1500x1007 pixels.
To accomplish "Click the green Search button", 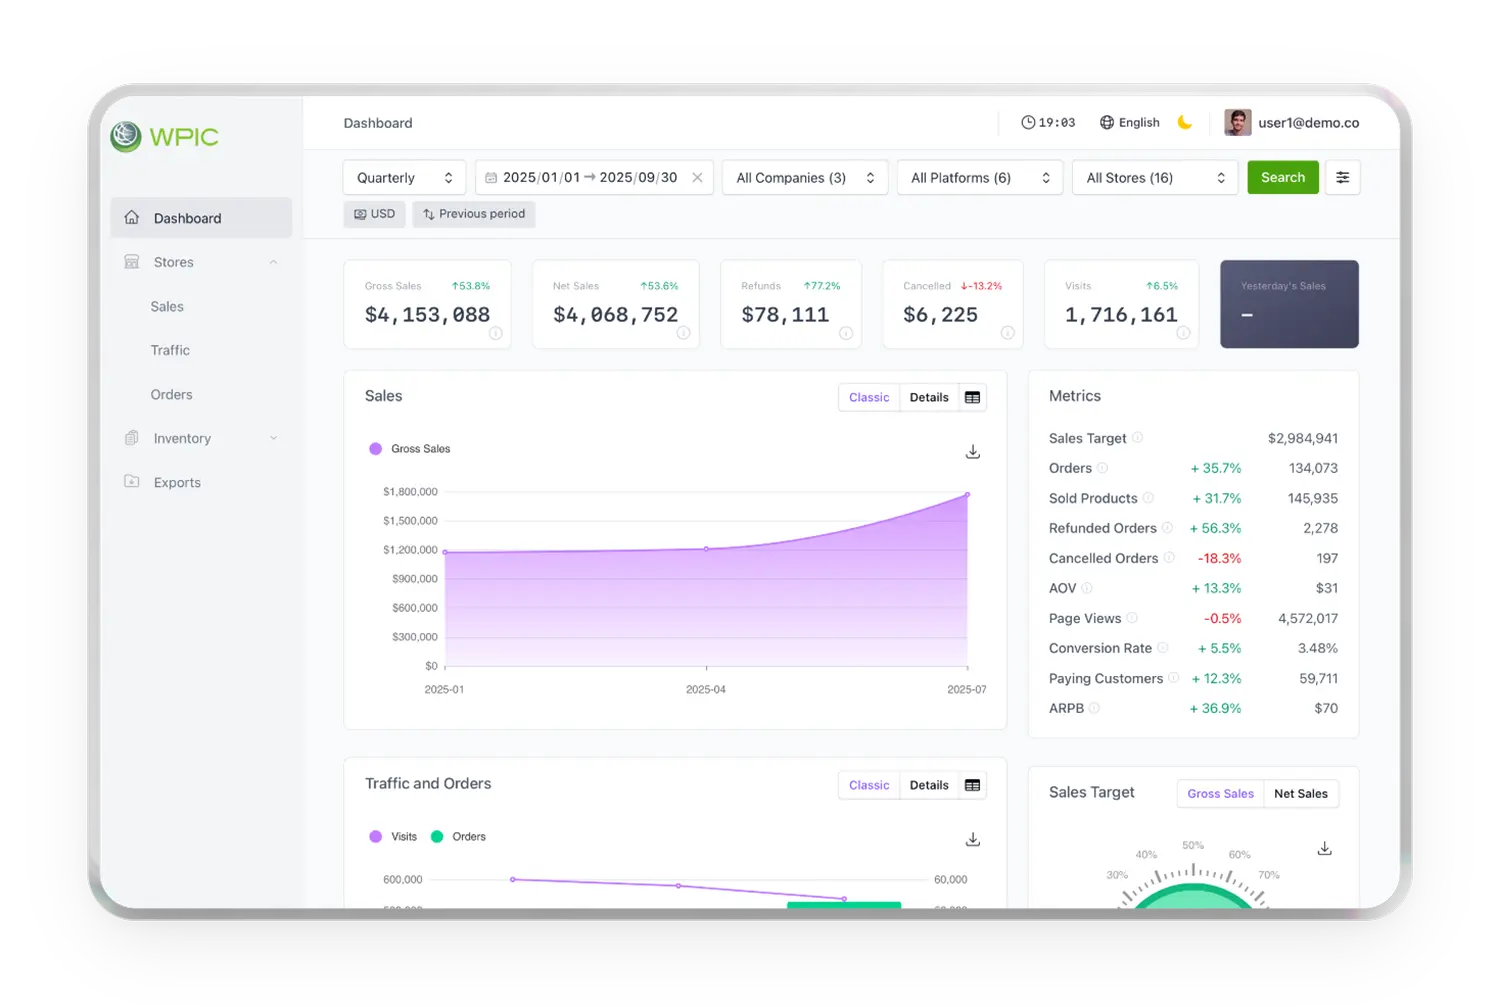I will 1282,178.
